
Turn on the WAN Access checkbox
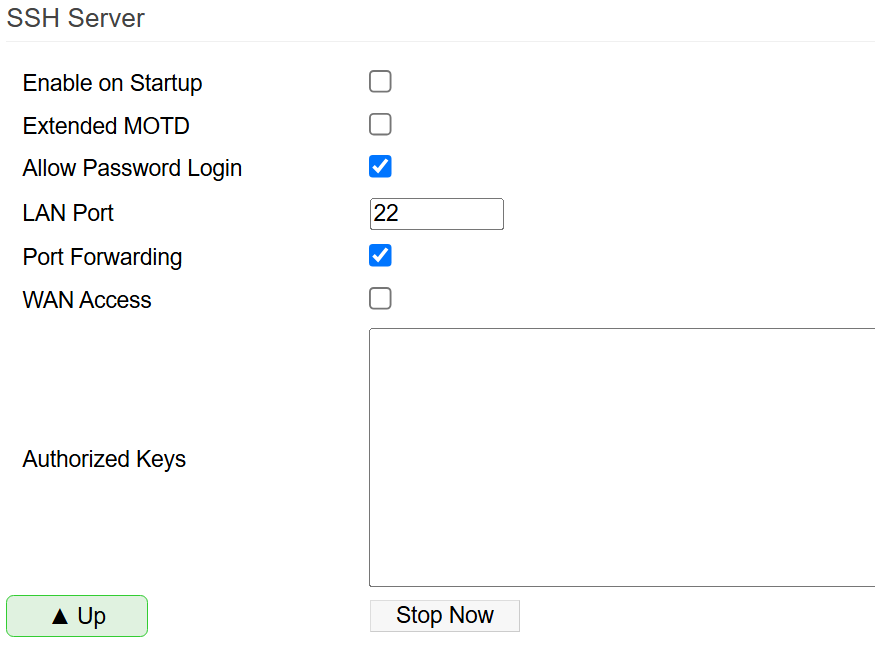pos(380,299)
